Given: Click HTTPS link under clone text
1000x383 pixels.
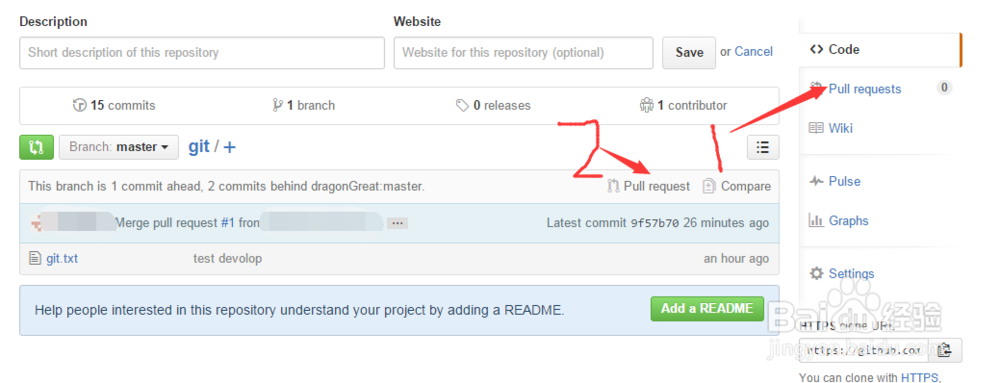Looking at the screenshot, I should 919,378.
